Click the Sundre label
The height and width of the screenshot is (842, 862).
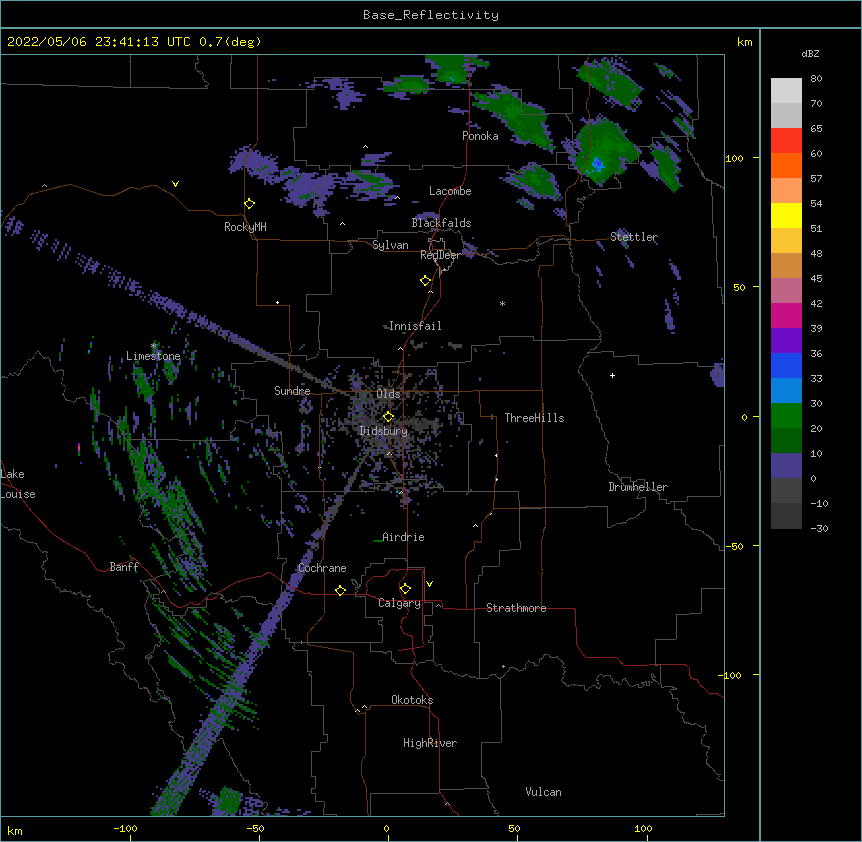292,391
